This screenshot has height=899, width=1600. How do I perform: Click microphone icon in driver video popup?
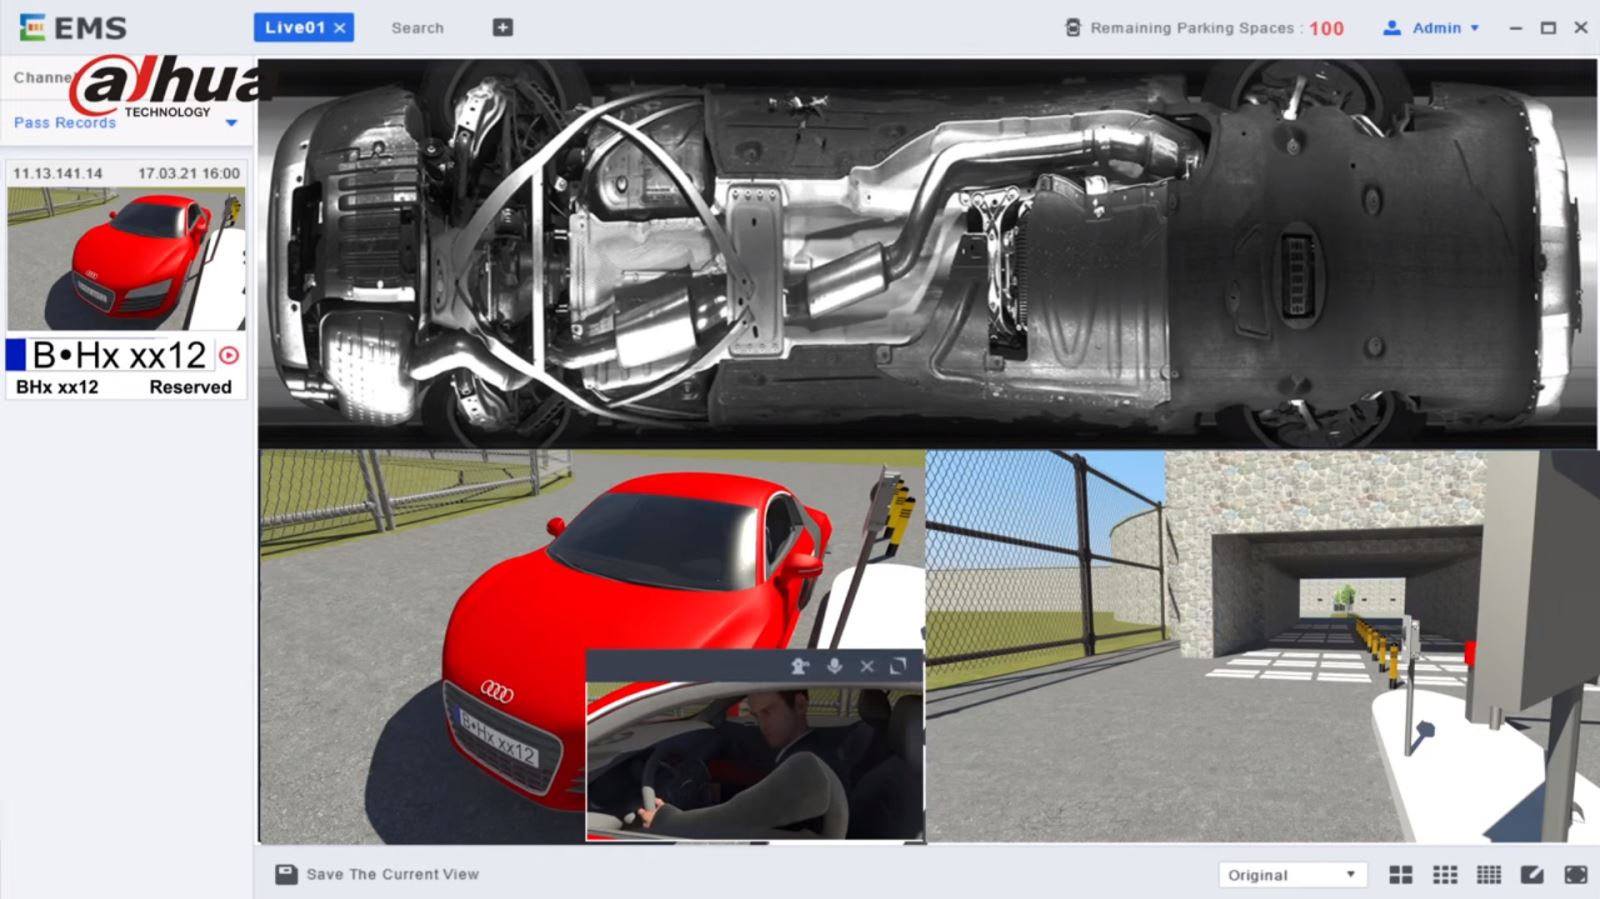point(834,666)
